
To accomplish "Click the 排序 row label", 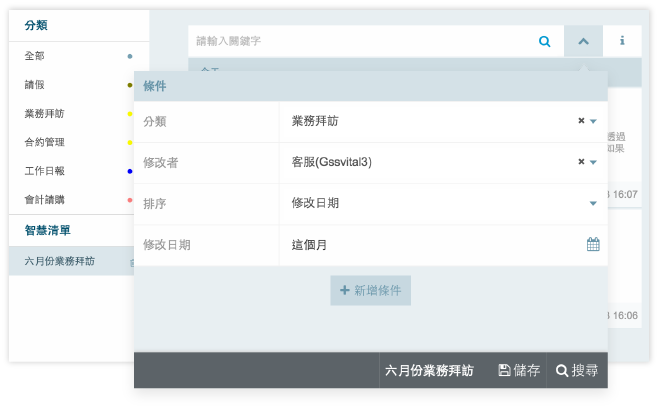I will click(x=155, y=204).
